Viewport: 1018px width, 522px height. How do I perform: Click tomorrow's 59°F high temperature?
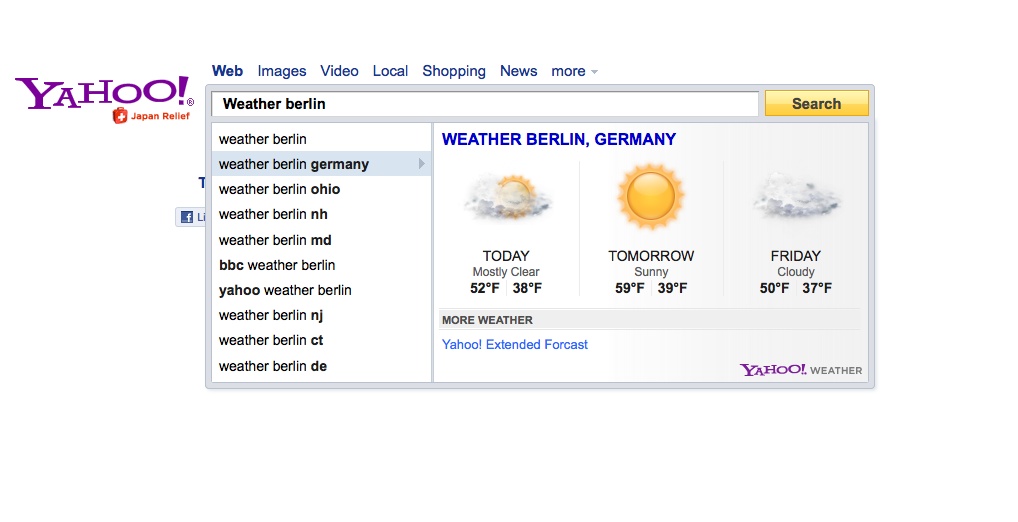(630, 288)
